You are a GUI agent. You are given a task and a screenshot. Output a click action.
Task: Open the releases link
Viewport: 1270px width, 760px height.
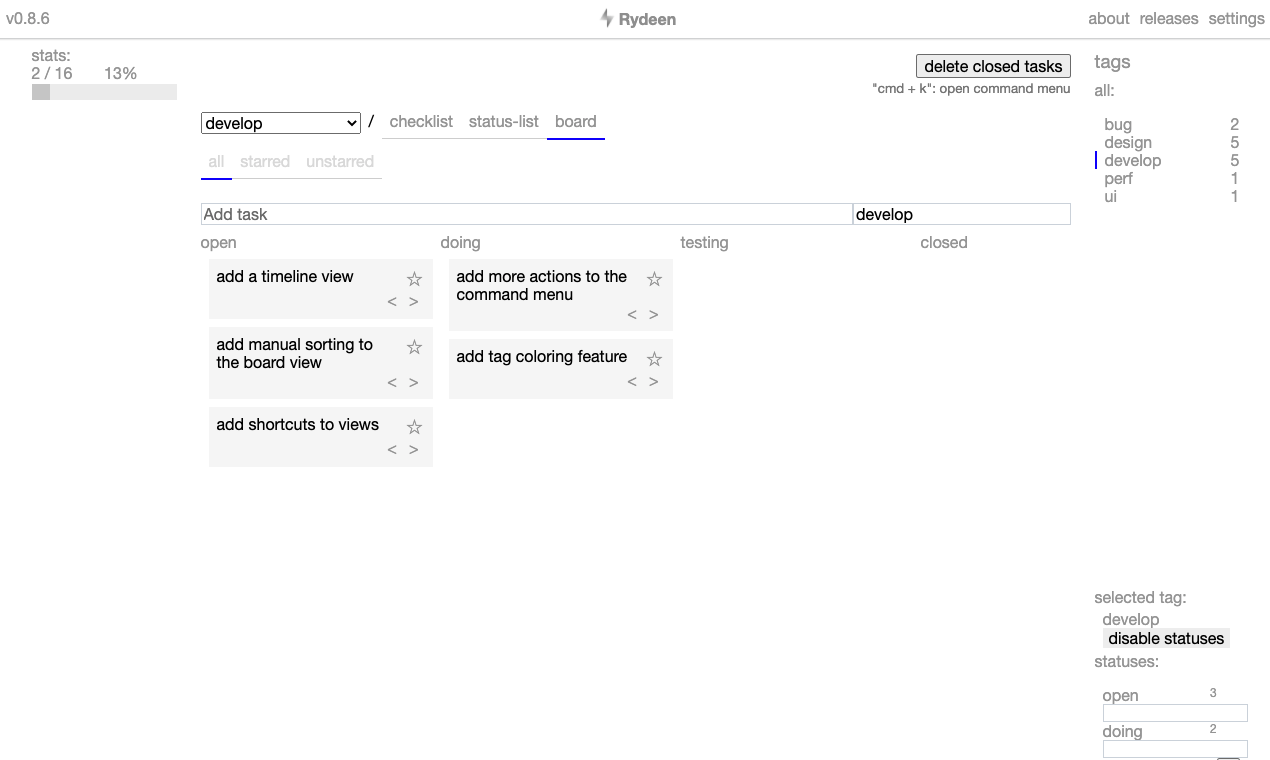coord(1169,18)
